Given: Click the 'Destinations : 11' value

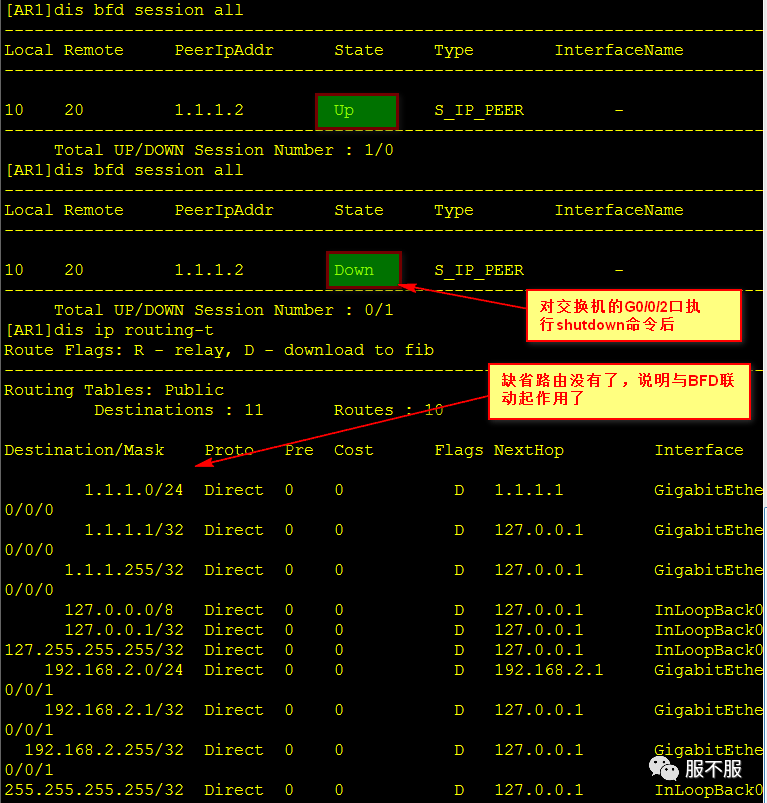Looking at the screenshot, I should (x=179, y=410).
